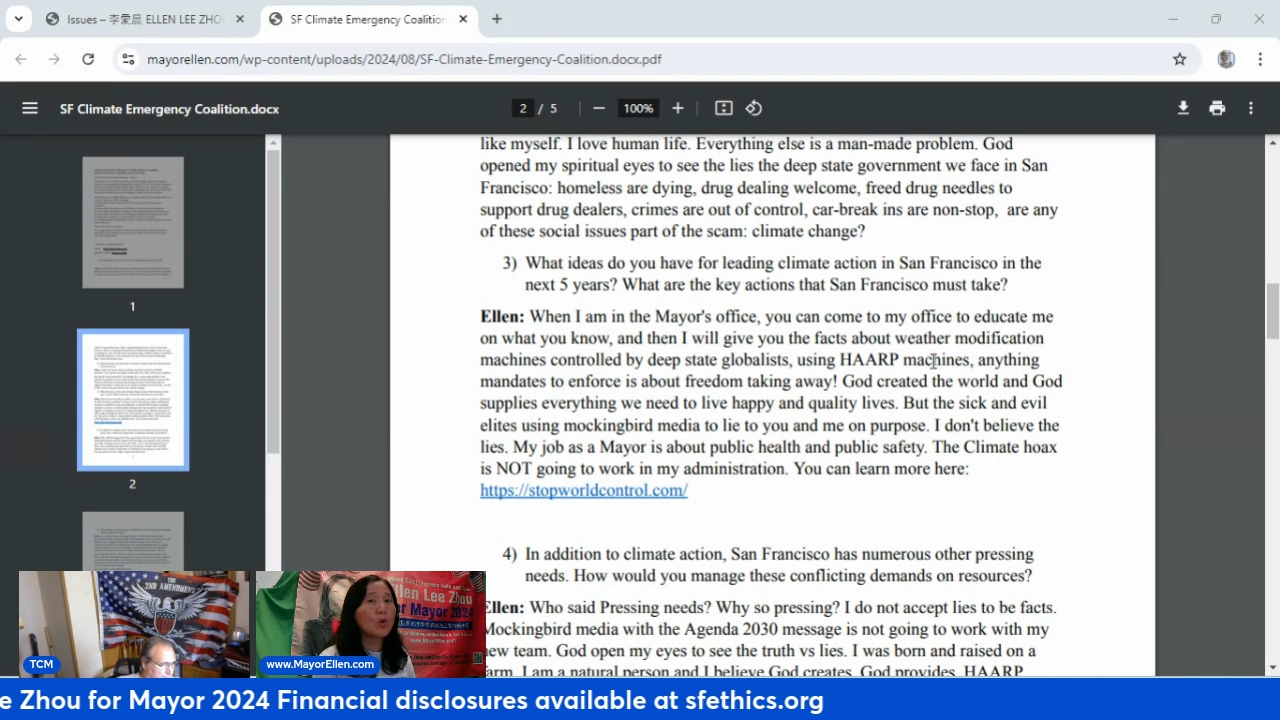Zoom in with the plus icon
Screen dimensions: 1280x720
pyautogui.click(x=678, y=108)
